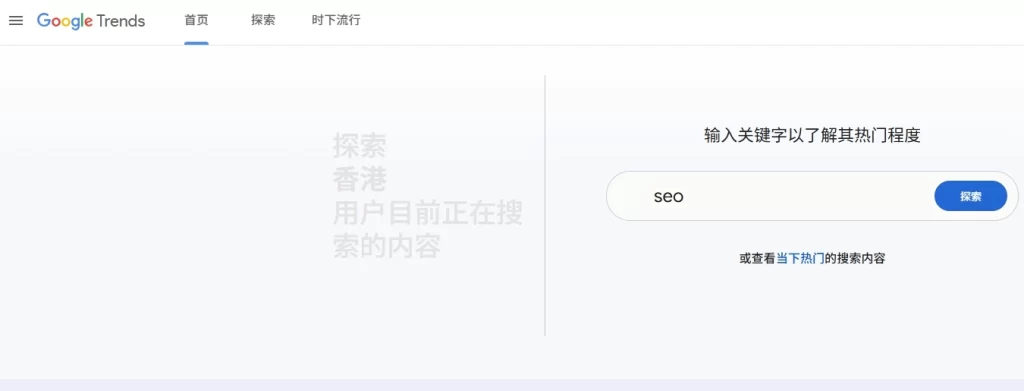Click the faded 索的内容 line of text
The height and width of the screenshot is (391, 1024).
[387, 247]
